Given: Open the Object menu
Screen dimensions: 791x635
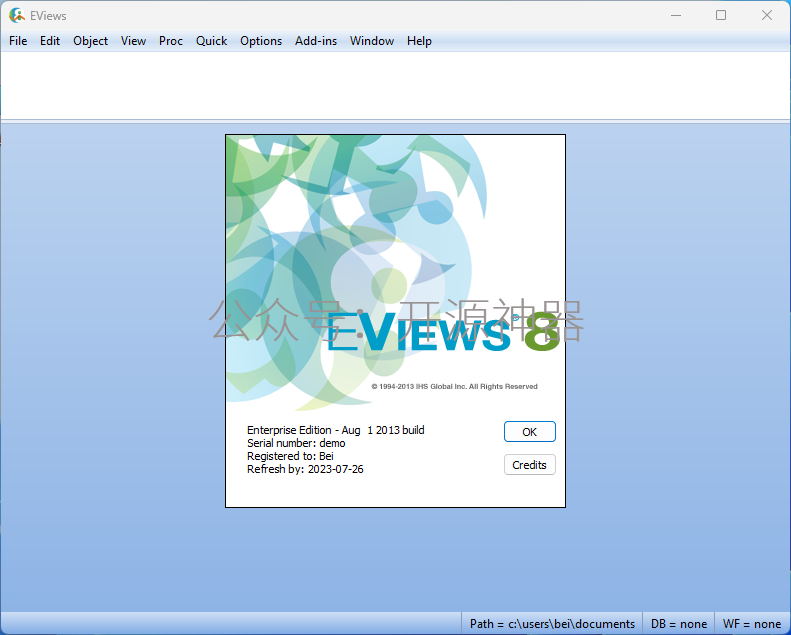Looking at the screenshot, I should pyautogui.click(x=90, y=41).
